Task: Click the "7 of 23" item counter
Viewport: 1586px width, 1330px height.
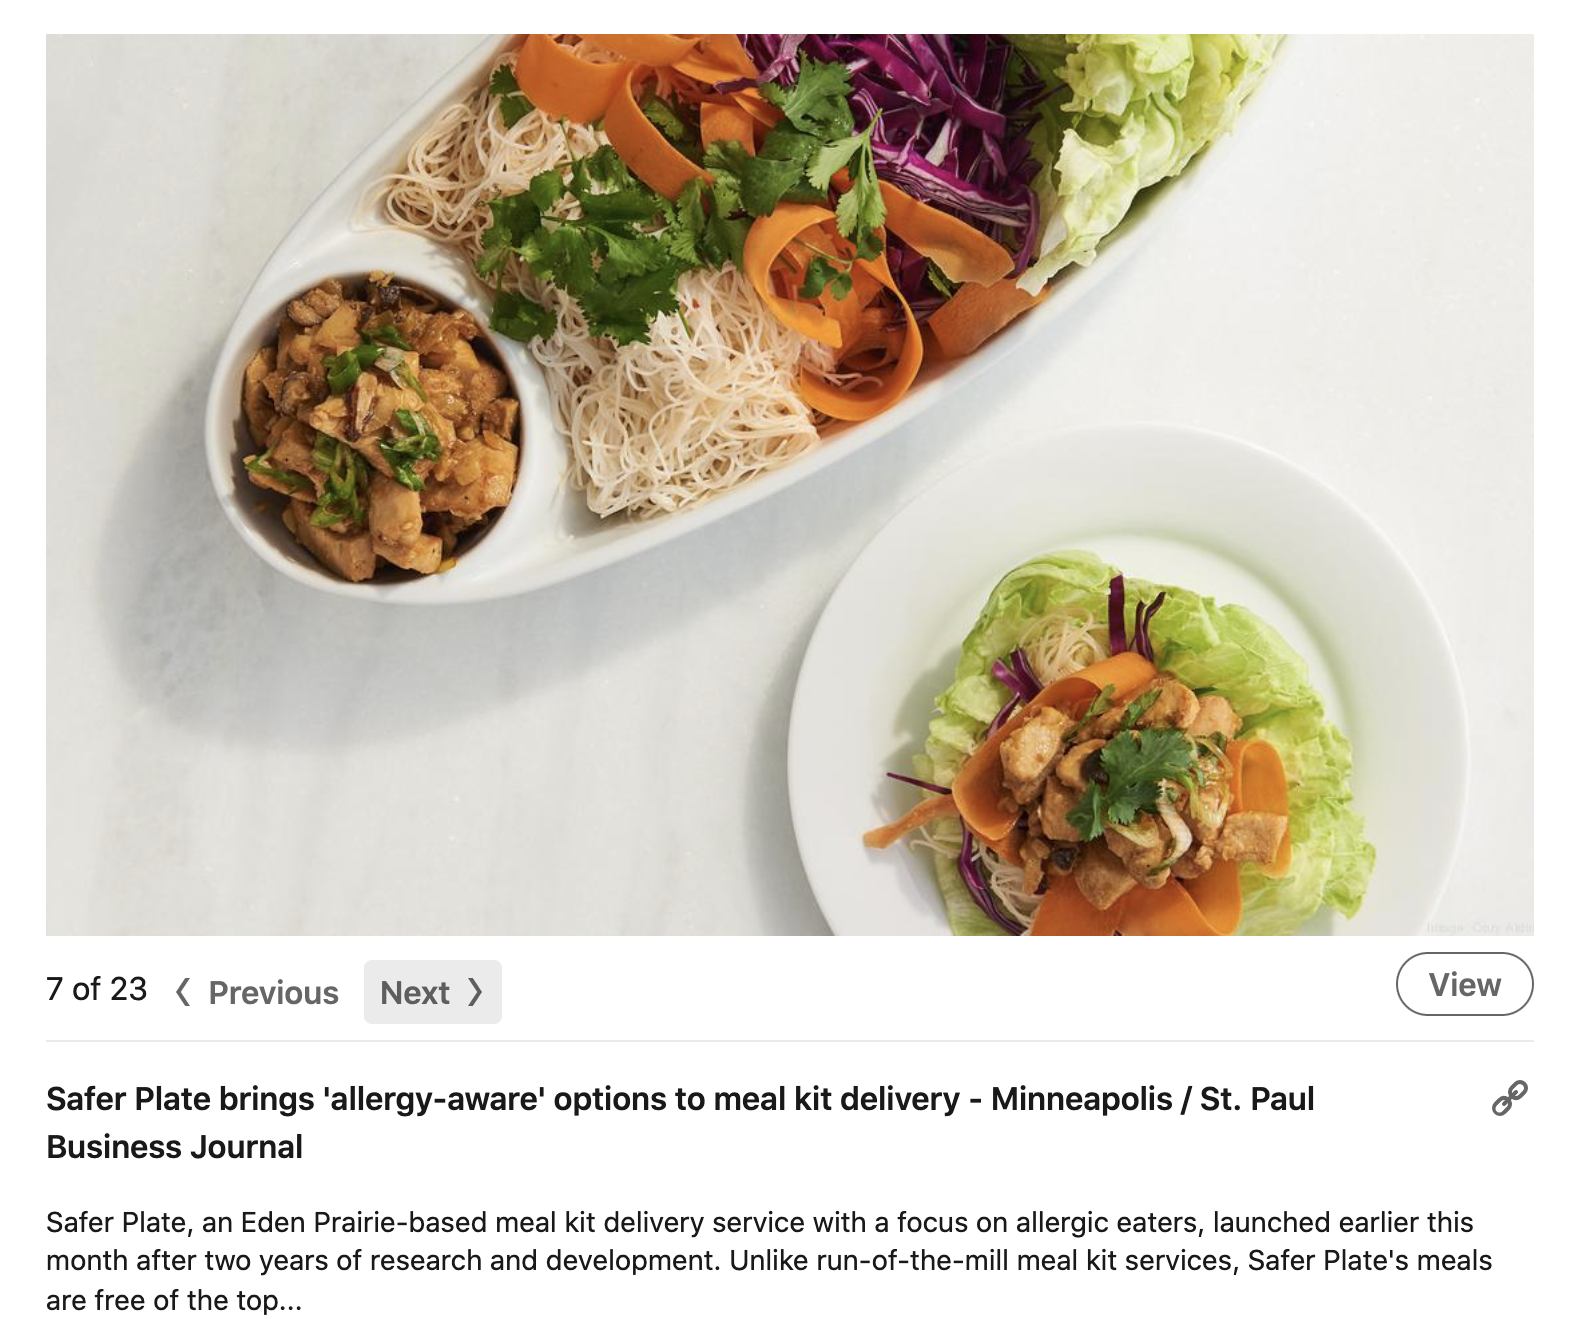Action: (x=96, y=989)
